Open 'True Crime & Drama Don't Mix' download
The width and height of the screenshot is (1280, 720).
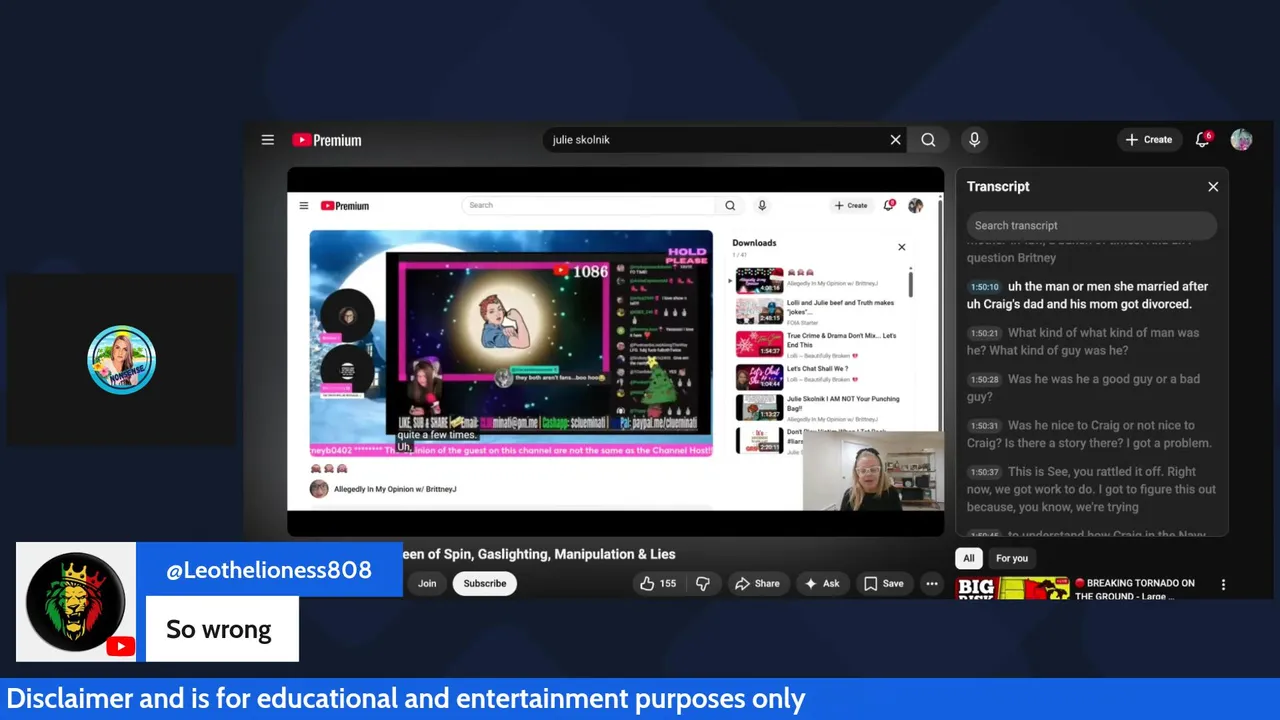pyautogui.click(x=819, y=344)
